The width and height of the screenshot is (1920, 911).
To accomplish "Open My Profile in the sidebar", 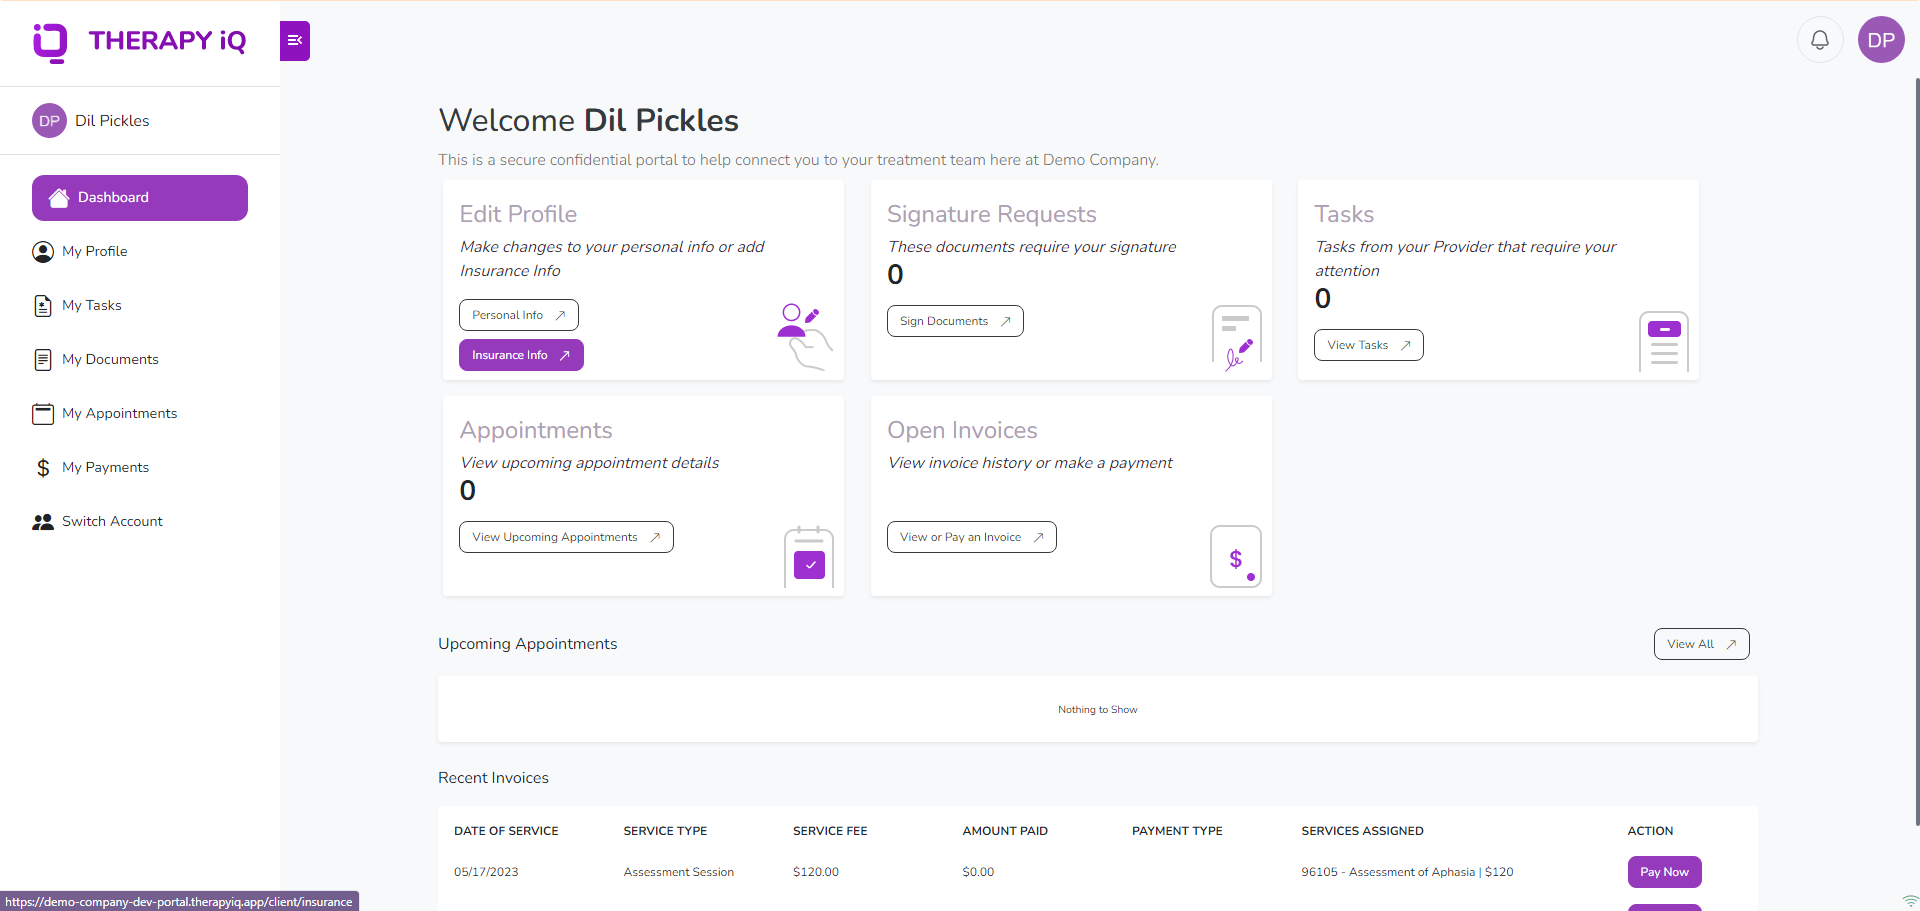I will pos(94,251).
